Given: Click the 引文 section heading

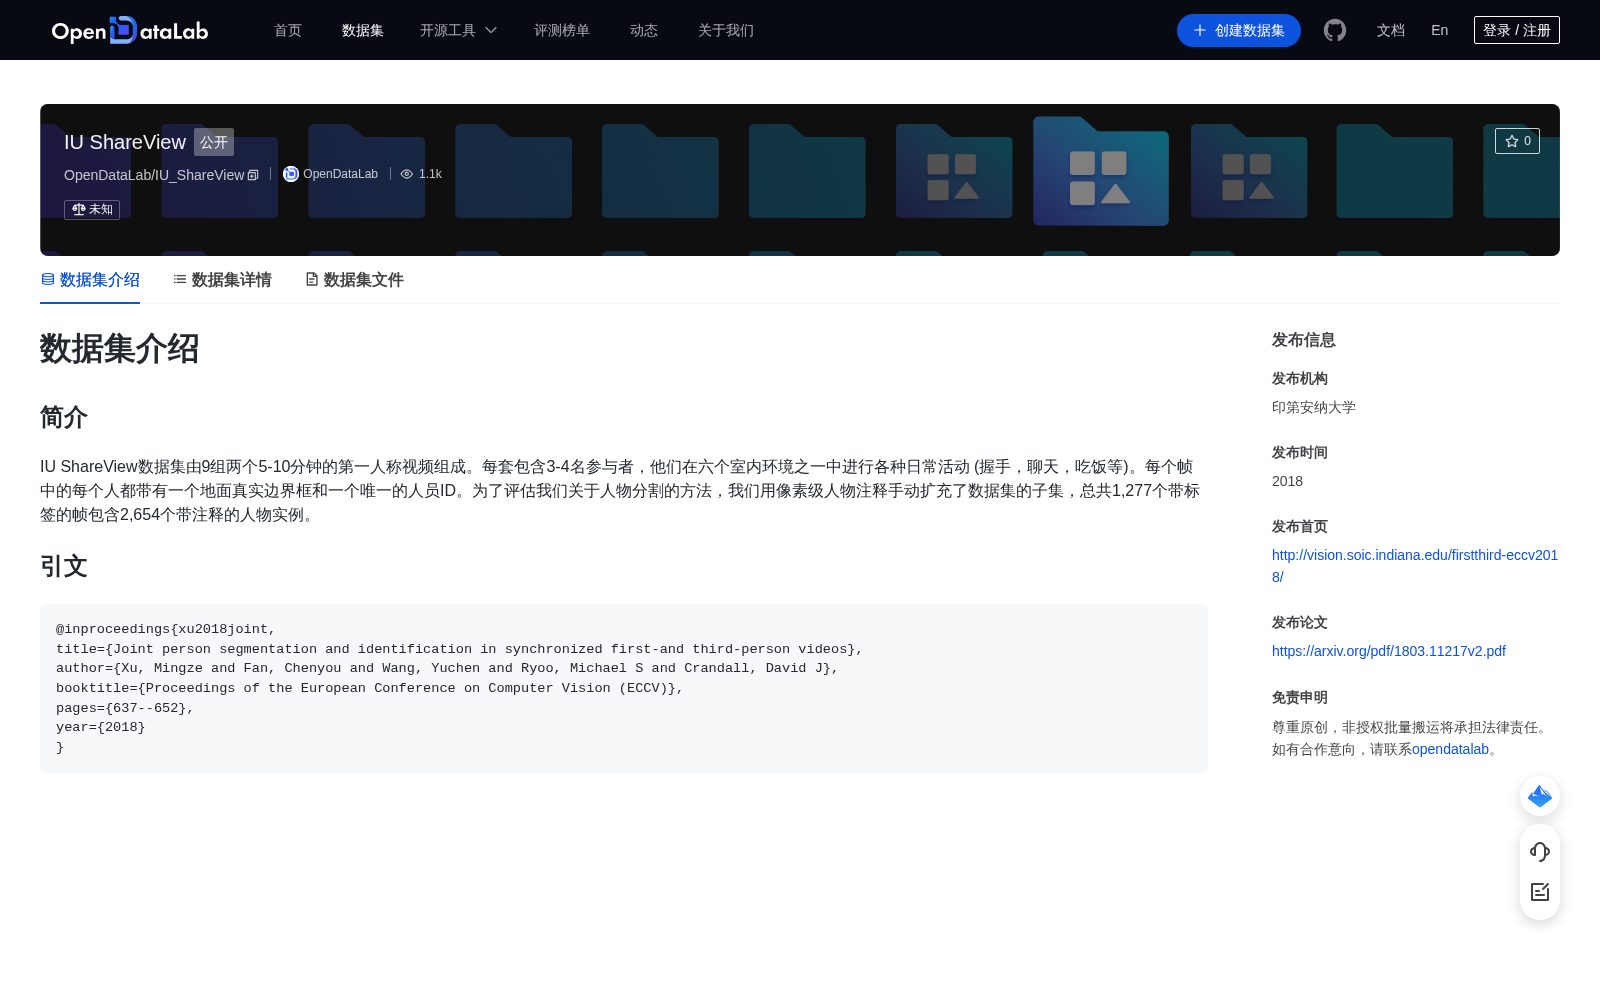Looking at the screenshot, I should [64, 566].
